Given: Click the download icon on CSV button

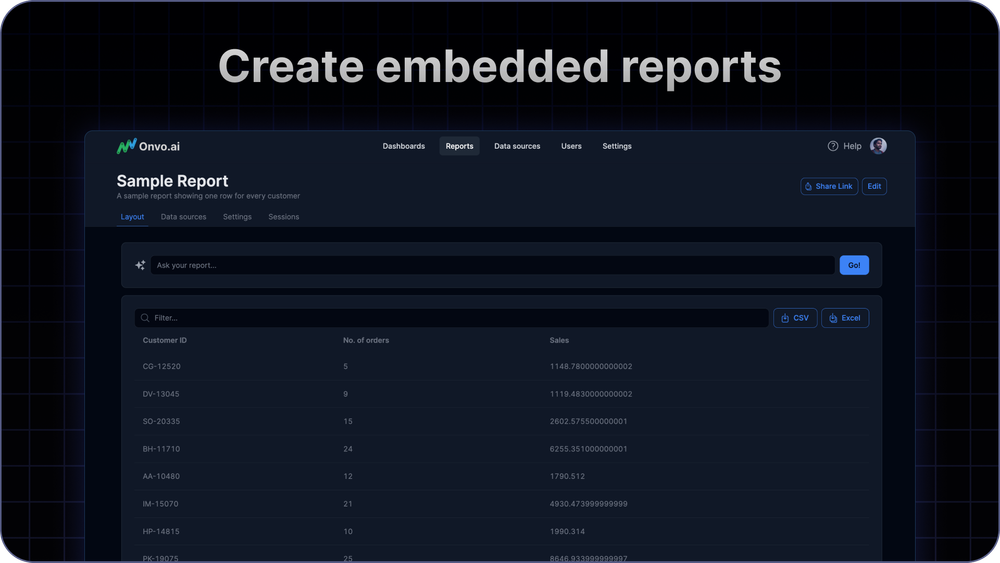Looking at the screenshot, I should tap(785, 318).
